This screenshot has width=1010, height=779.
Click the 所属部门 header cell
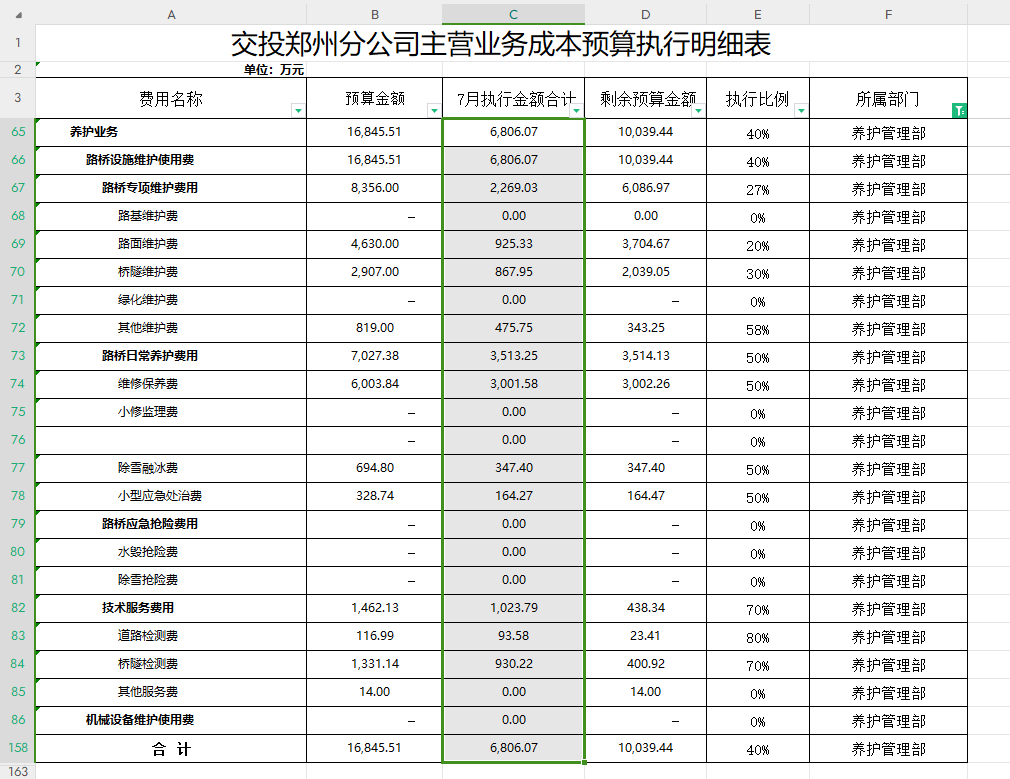[x=888, y=98]
